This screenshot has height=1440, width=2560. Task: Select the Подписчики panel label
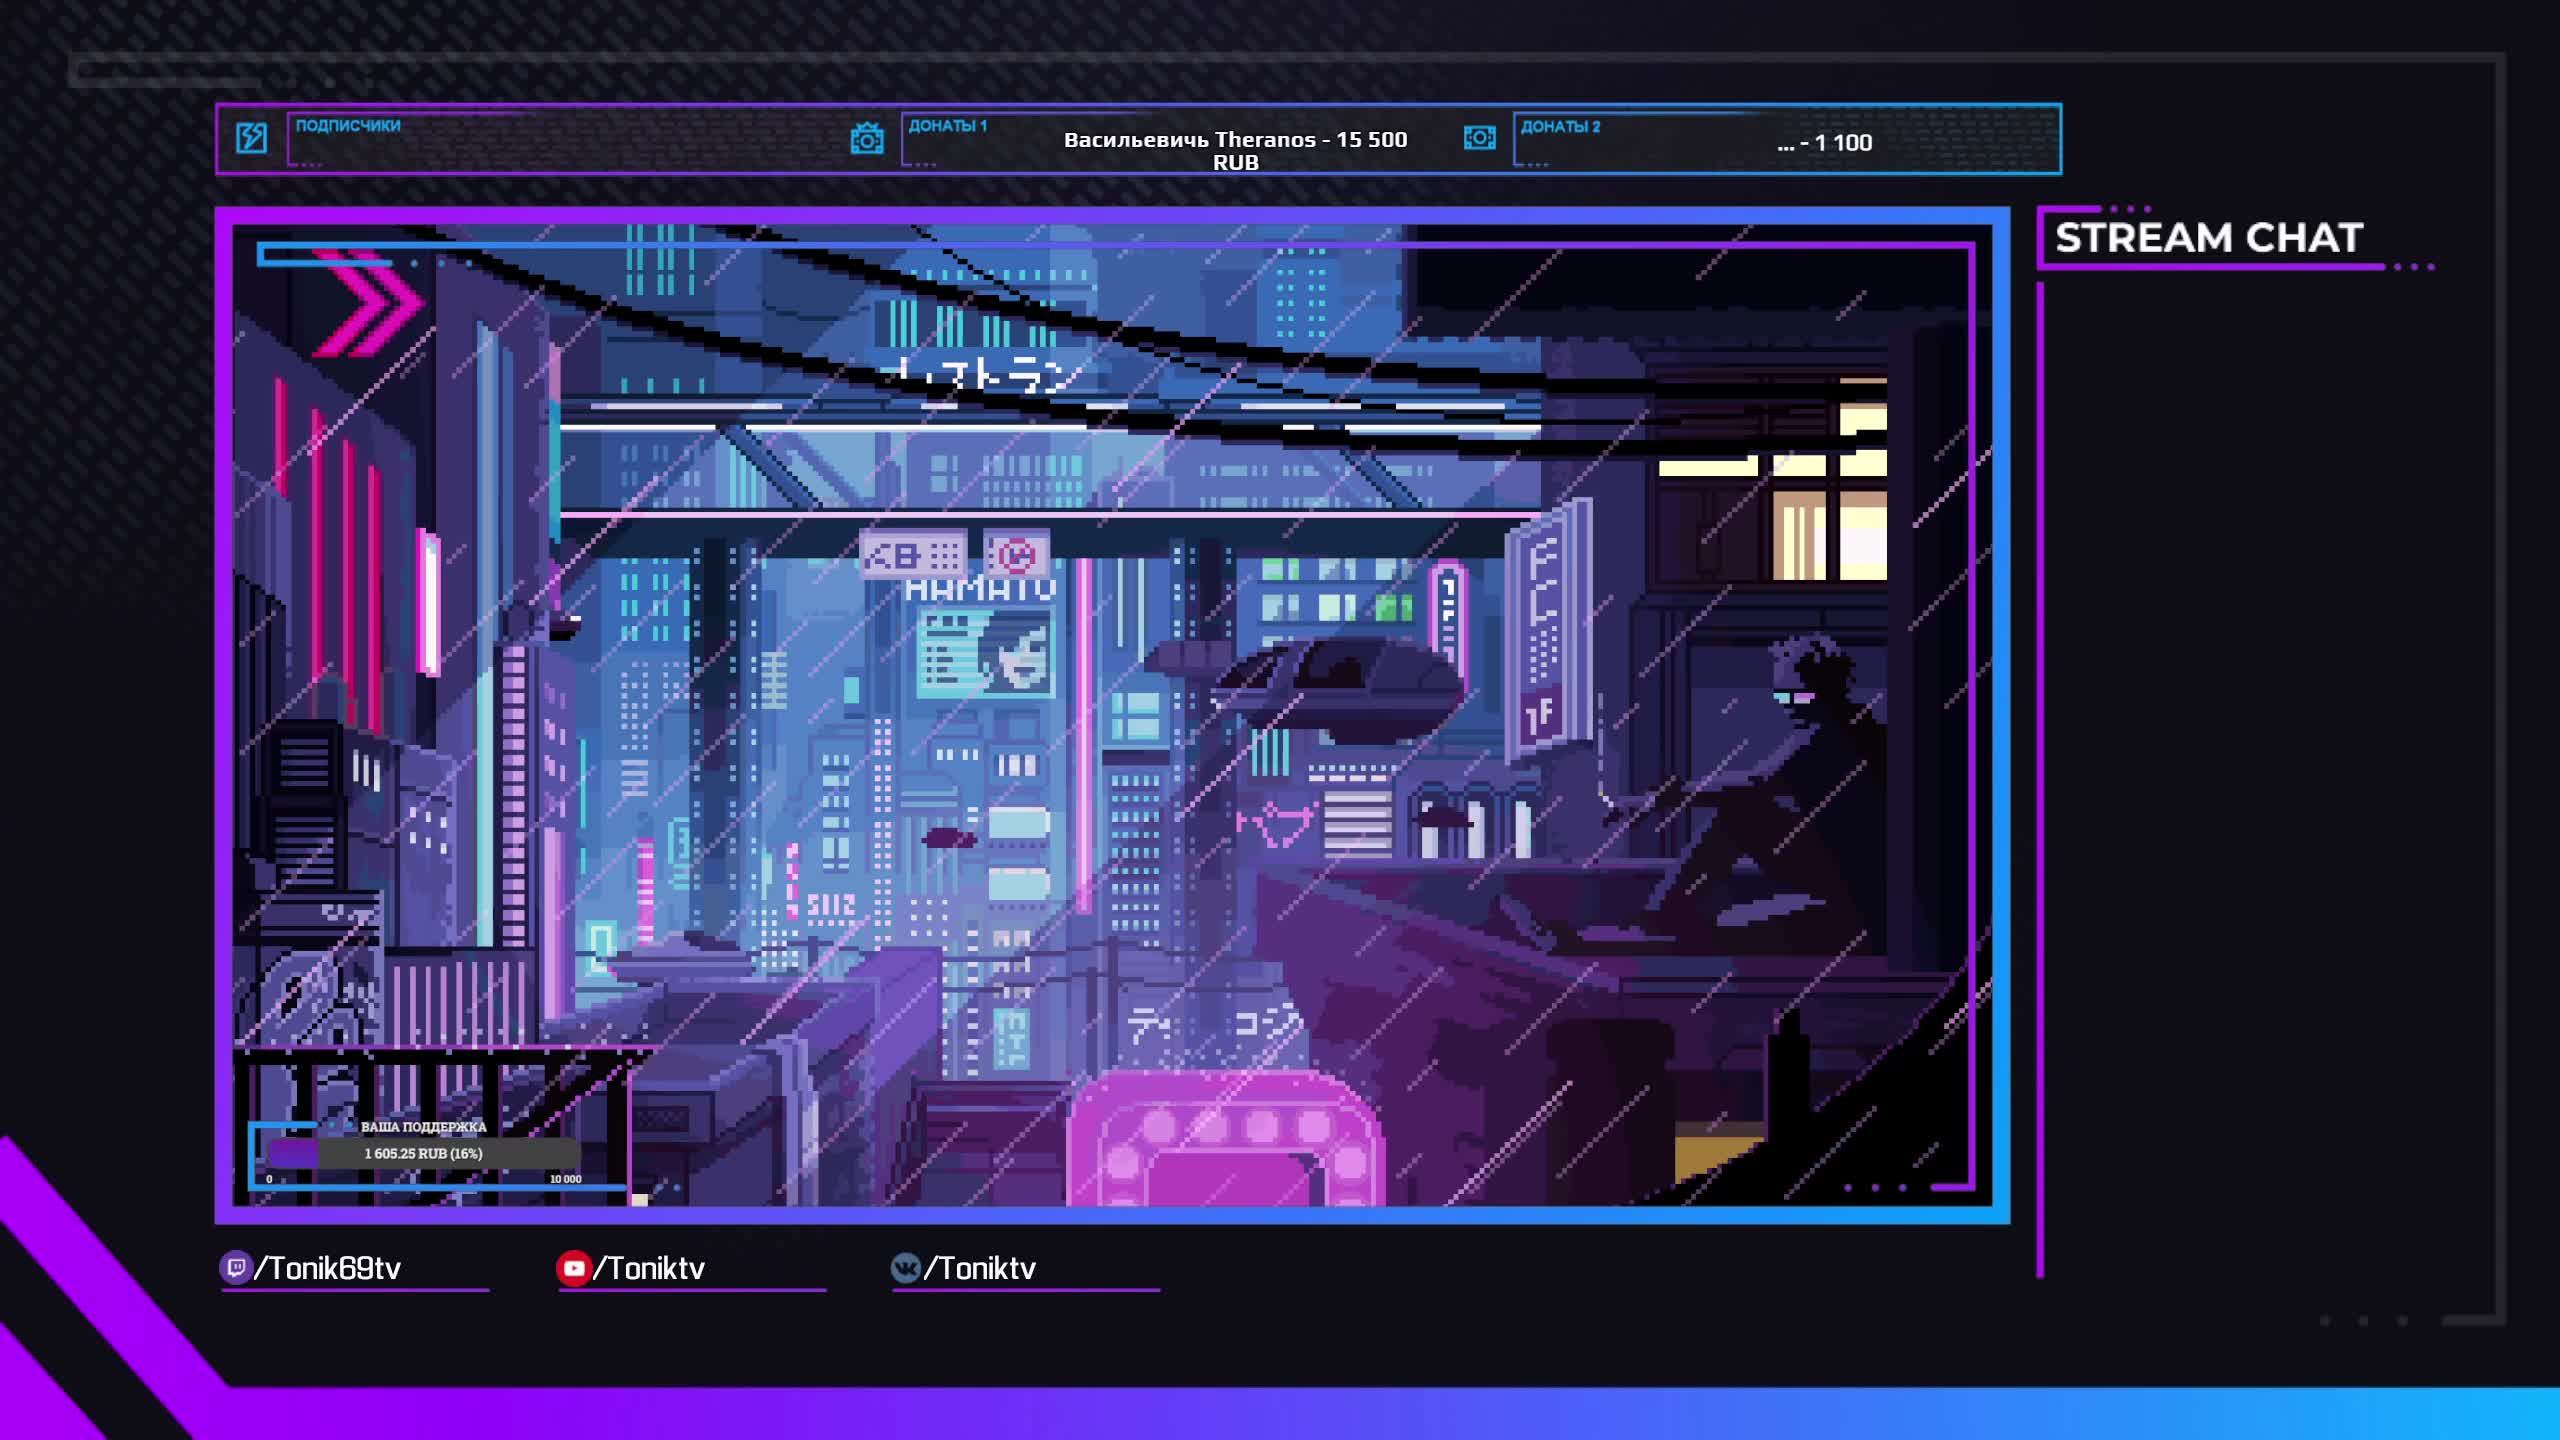348,126
